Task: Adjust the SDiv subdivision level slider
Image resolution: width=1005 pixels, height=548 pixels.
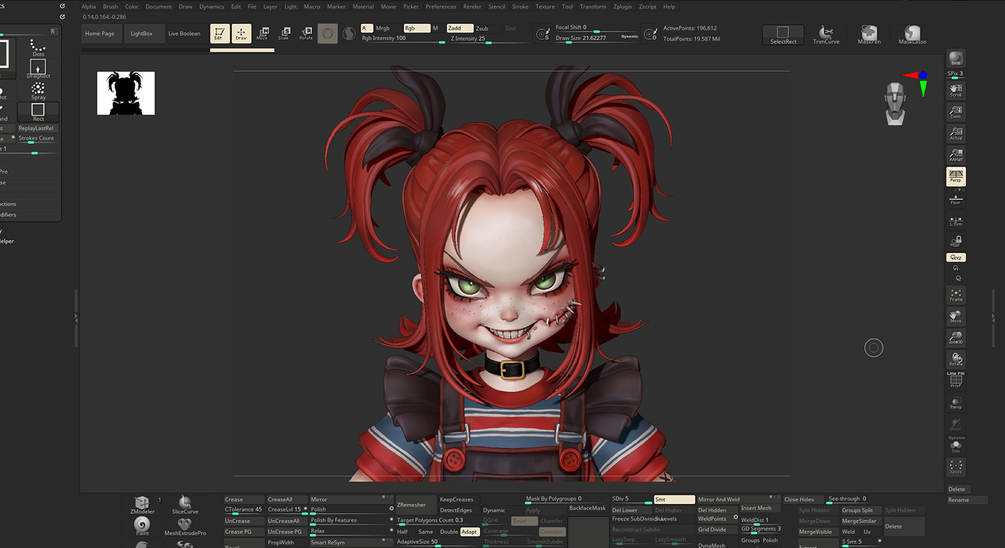Action: [631, 499]
